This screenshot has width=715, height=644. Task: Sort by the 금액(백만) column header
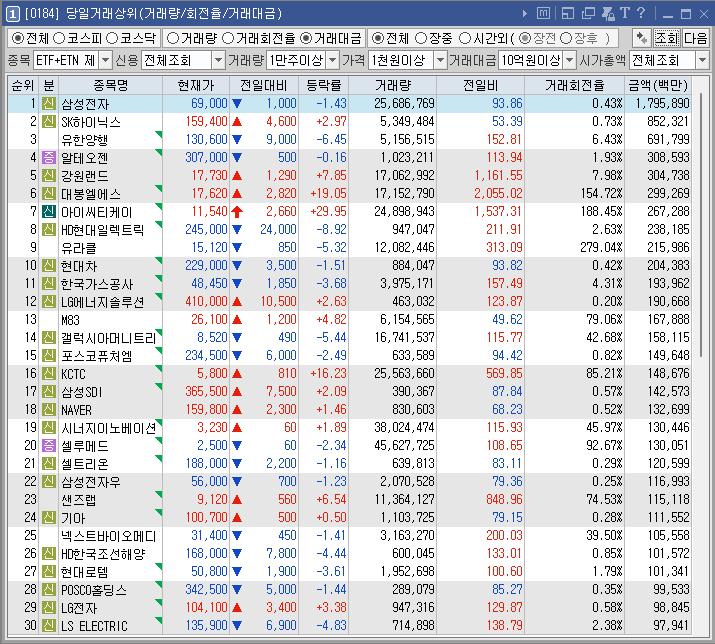coord(658,85)
